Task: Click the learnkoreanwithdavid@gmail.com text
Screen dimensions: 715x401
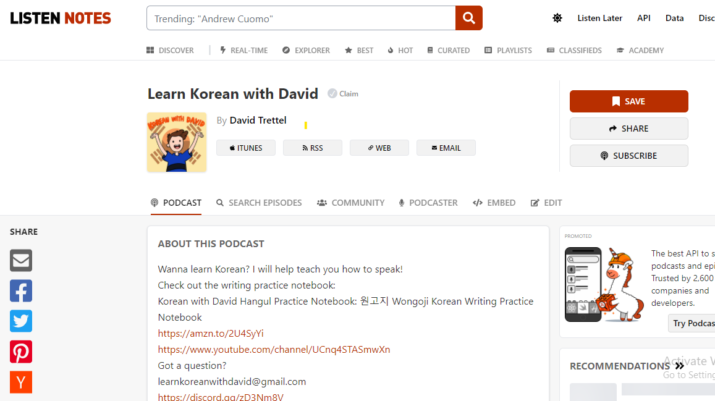Action: click(232, 381)
